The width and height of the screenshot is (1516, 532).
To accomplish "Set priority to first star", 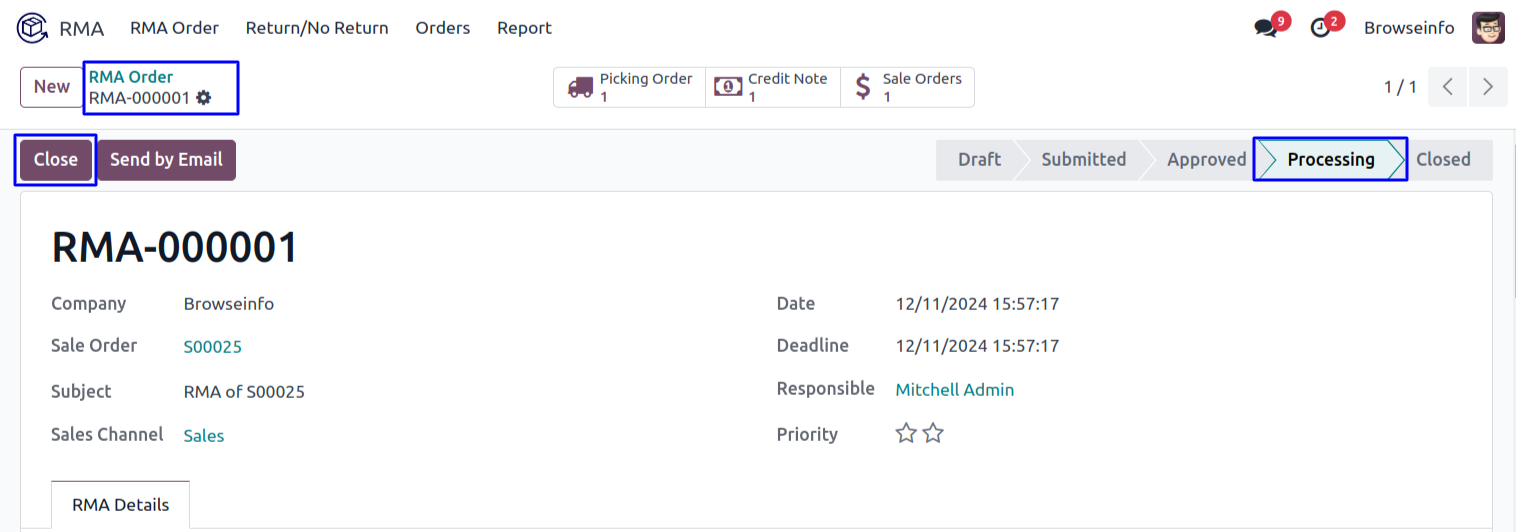I will coord(906,434).
